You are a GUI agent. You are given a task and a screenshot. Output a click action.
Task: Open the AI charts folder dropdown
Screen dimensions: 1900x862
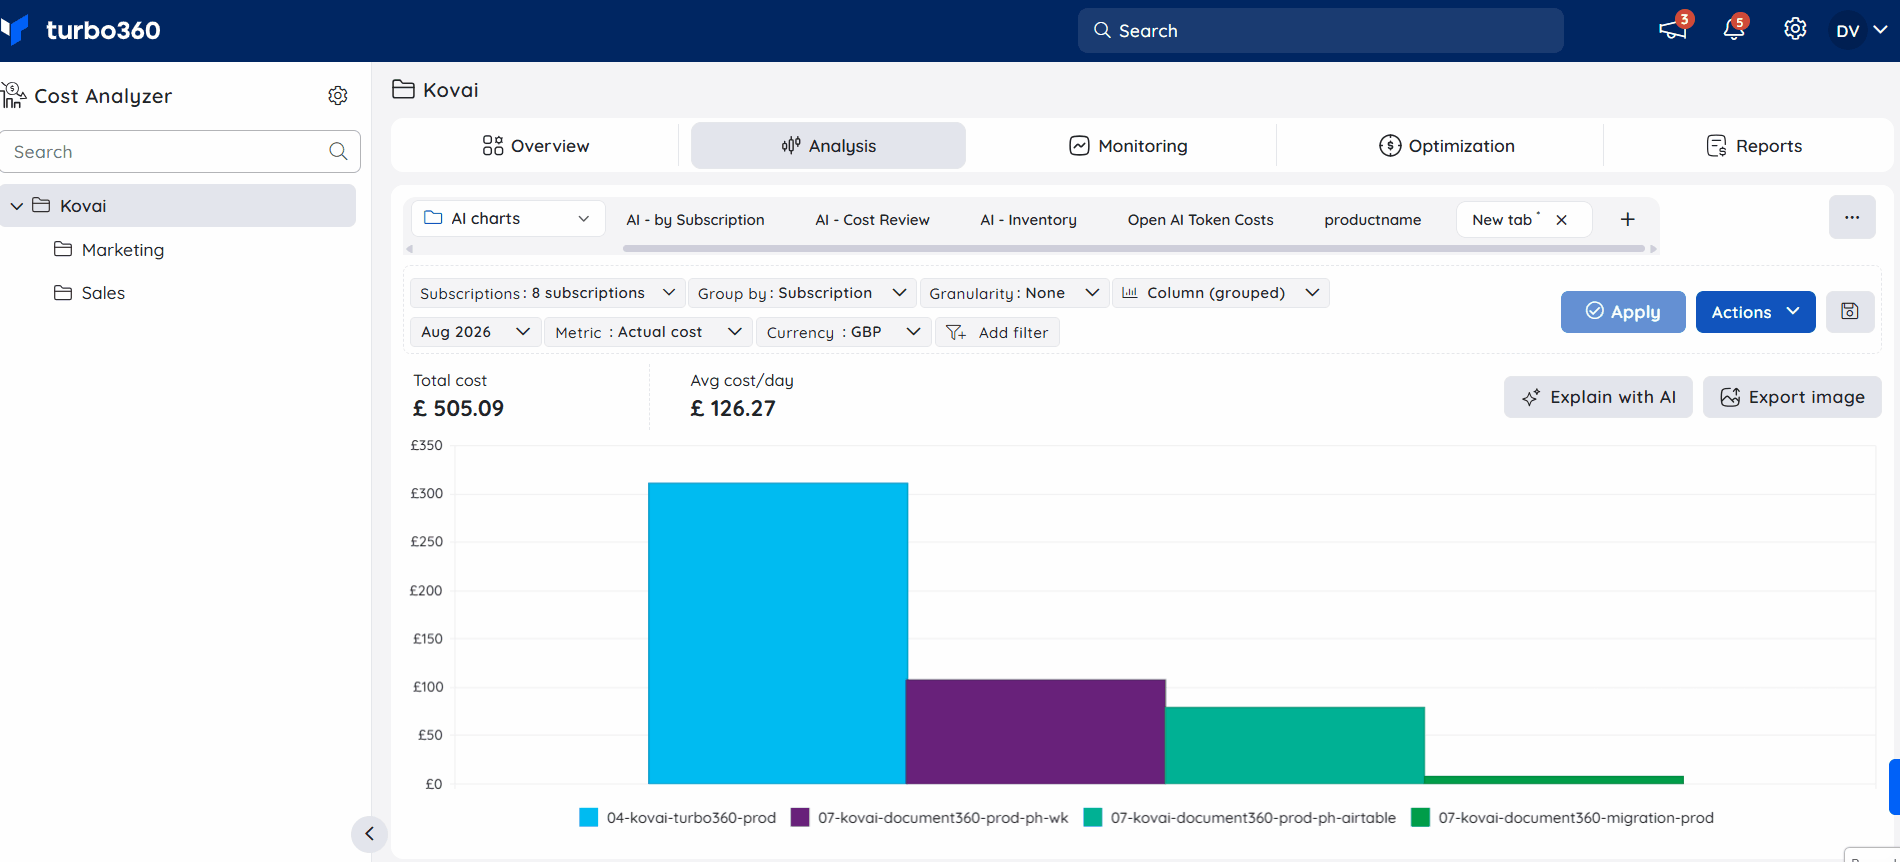coord(508,218)
